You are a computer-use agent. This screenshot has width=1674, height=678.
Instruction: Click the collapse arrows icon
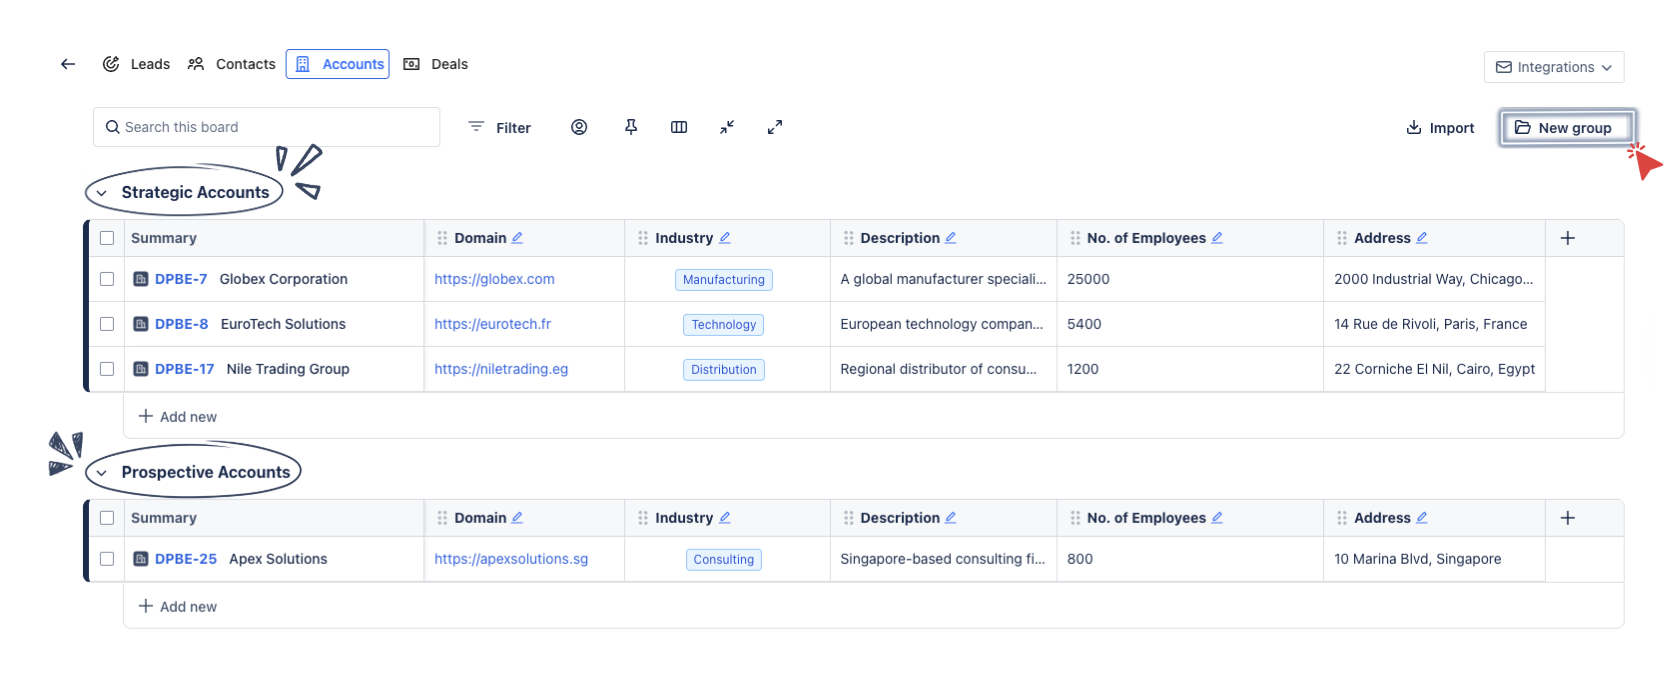pyautogui.click(x=727, y=127)
